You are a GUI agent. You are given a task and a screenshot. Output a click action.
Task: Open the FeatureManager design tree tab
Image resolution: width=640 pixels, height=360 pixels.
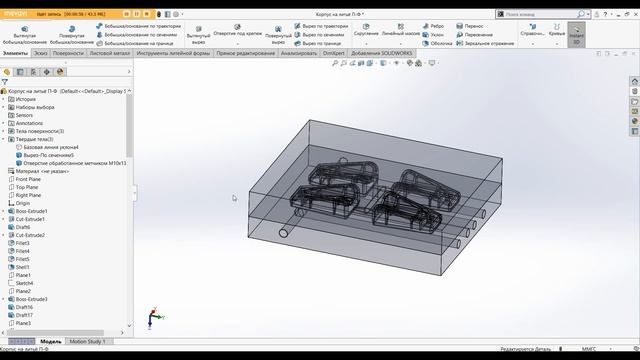[x=7, y=72]
